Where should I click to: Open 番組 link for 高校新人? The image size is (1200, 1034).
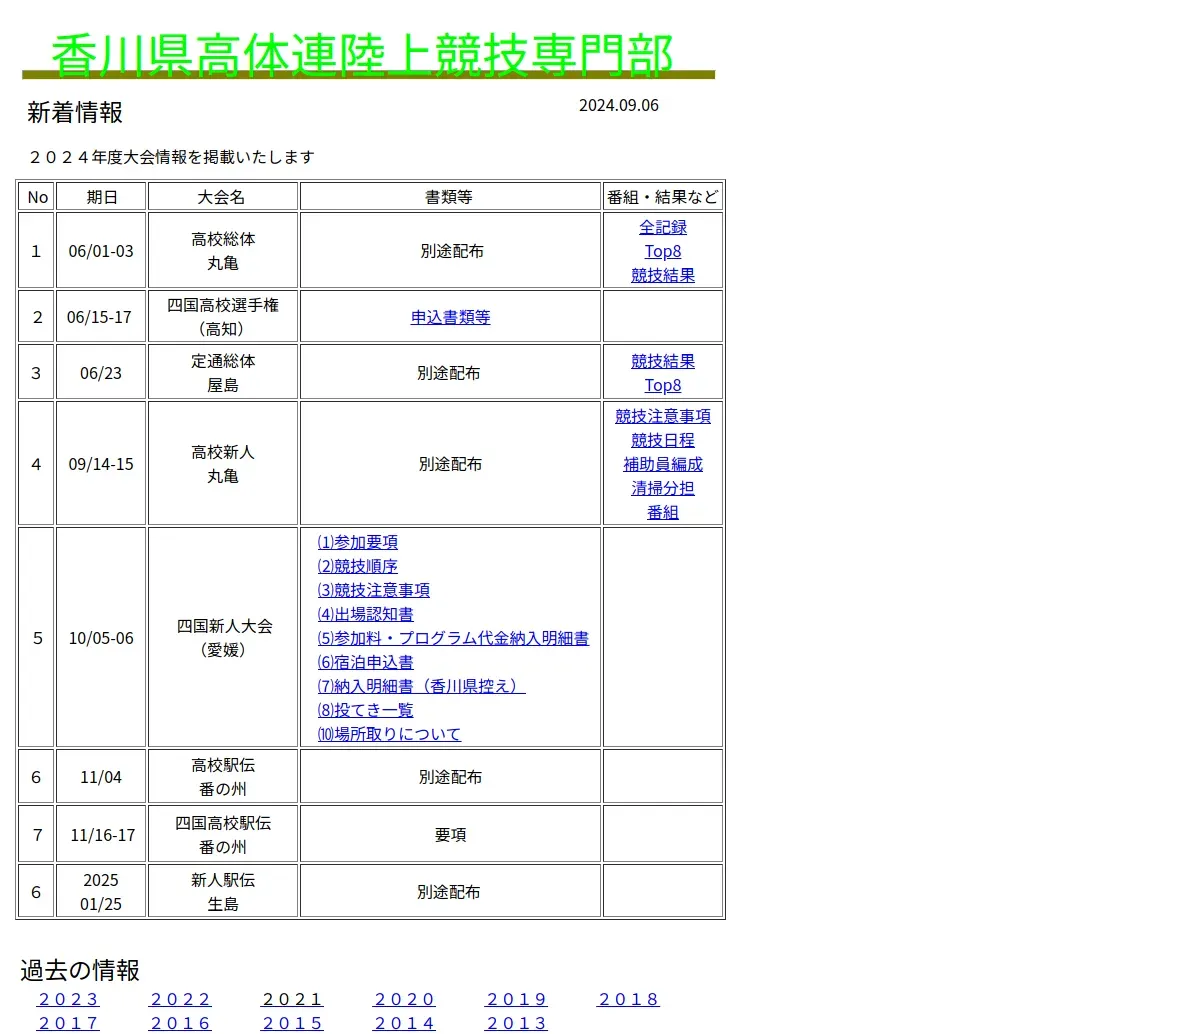click(663, 512)
